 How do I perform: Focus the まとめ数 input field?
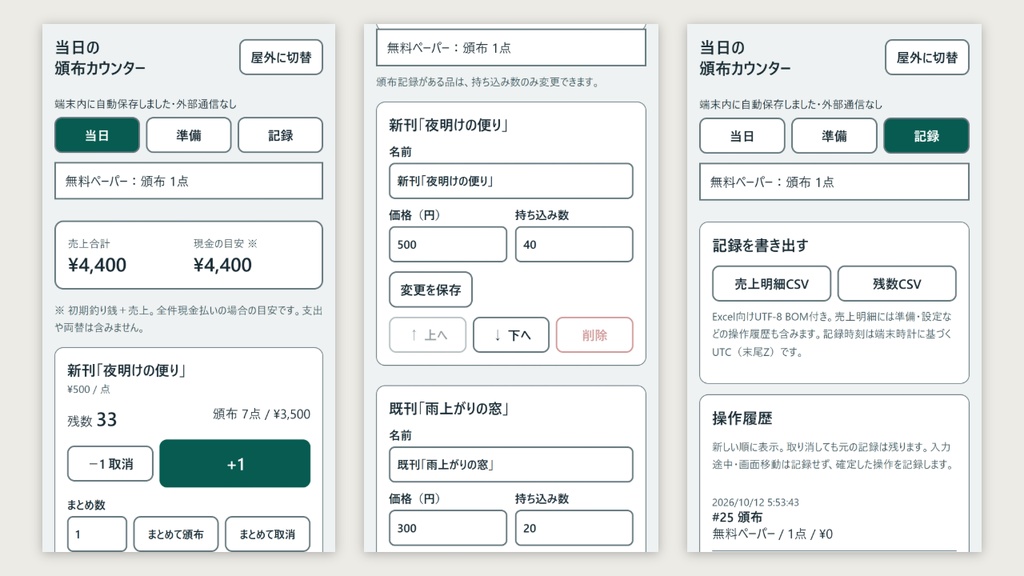97,534
